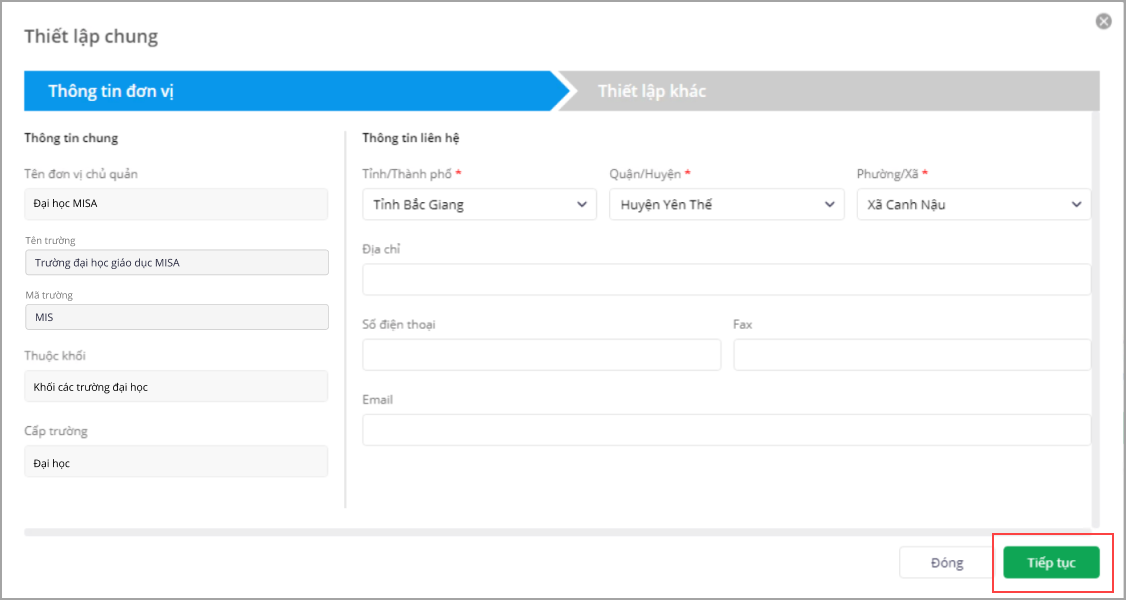Select the Email input field
This screenshot has width=1126, height=600.
click(726, 430)
